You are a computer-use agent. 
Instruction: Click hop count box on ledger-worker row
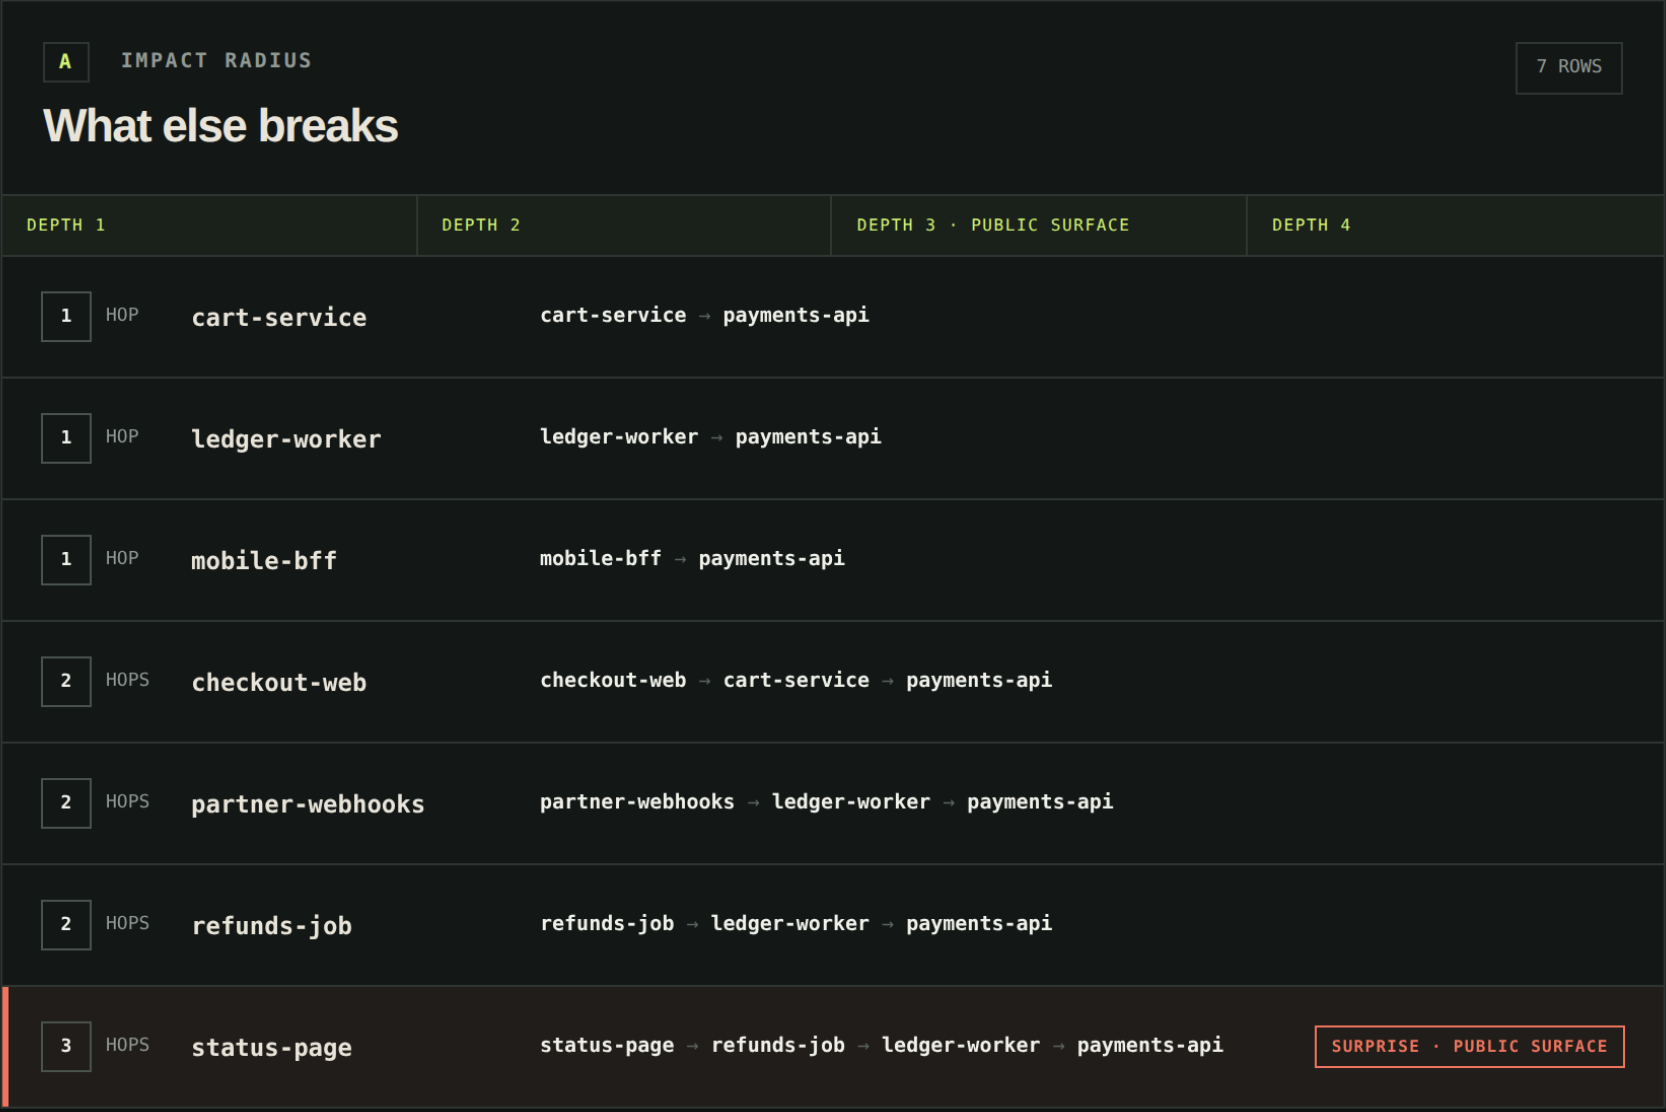[x=66, y=438]
